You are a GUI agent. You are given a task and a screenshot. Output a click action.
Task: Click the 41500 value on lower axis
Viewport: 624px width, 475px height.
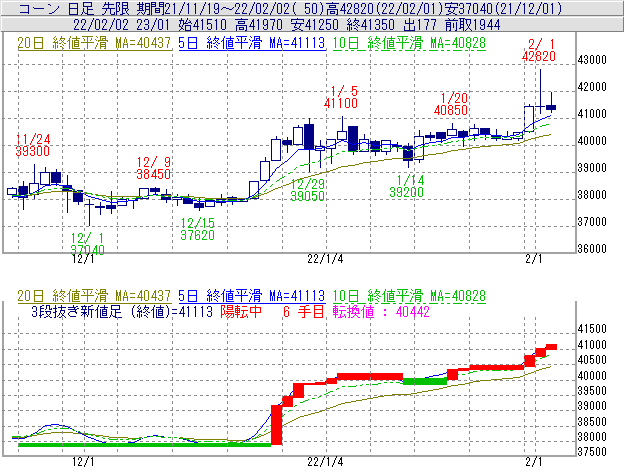[592, 329]
